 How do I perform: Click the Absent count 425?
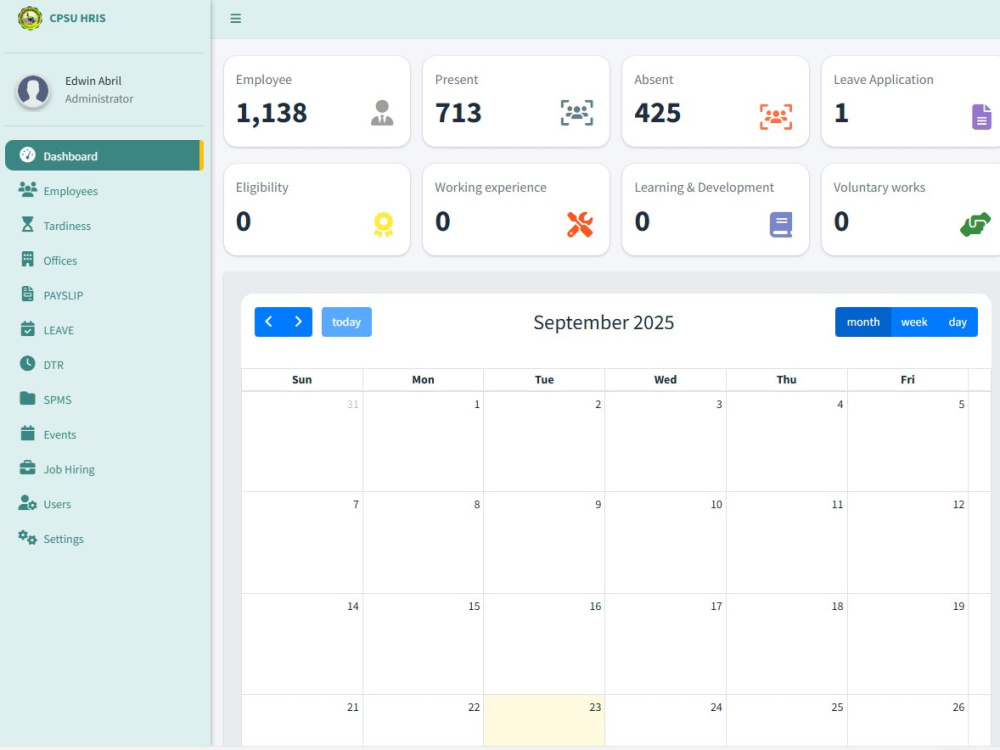(658, 113)
